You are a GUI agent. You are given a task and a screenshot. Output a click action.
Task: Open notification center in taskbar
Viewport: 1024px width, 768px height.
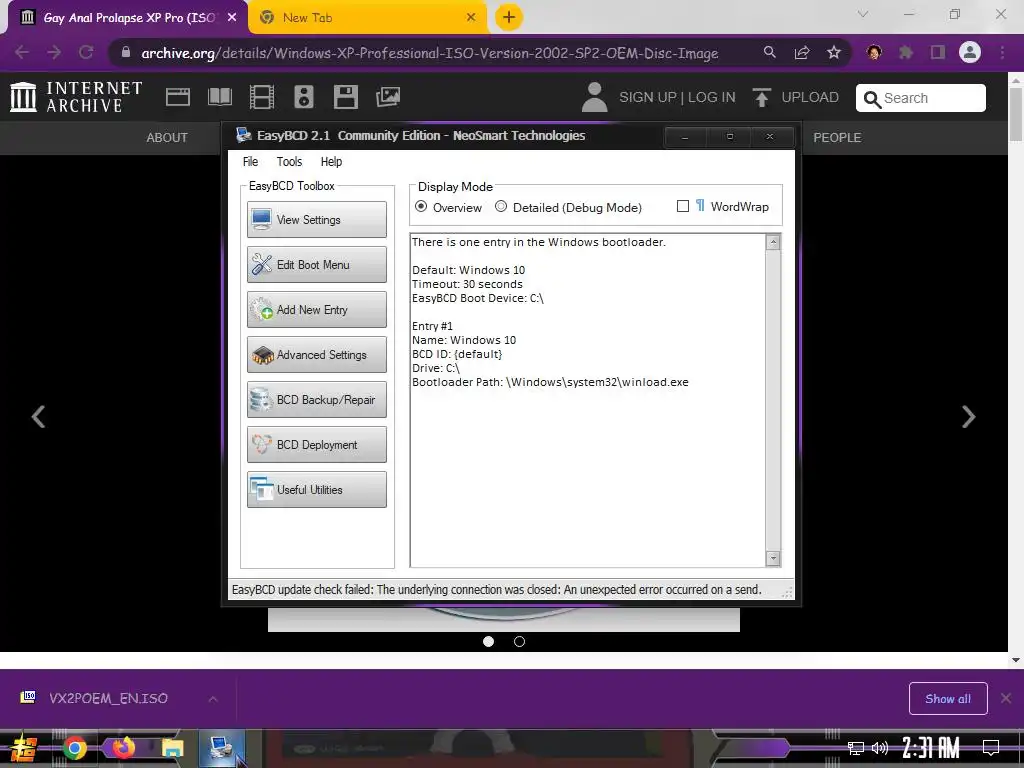point(991,748)
